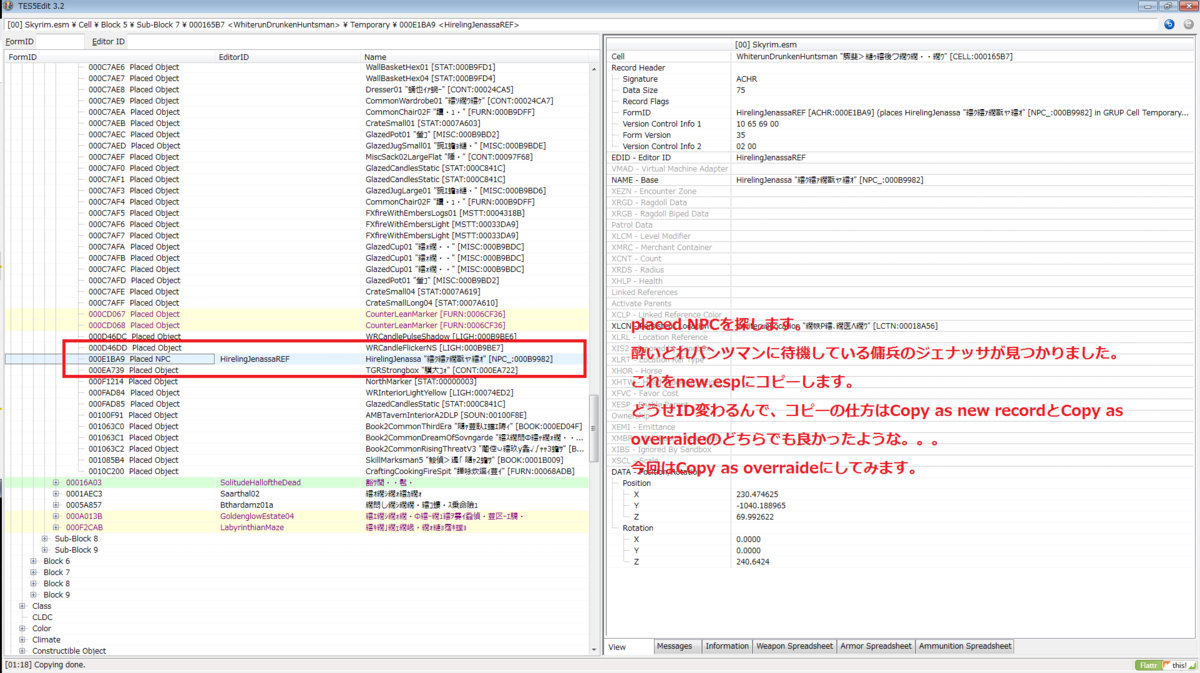Select the 000D46DD WRCandleFlickerNS row

[297, 348]
